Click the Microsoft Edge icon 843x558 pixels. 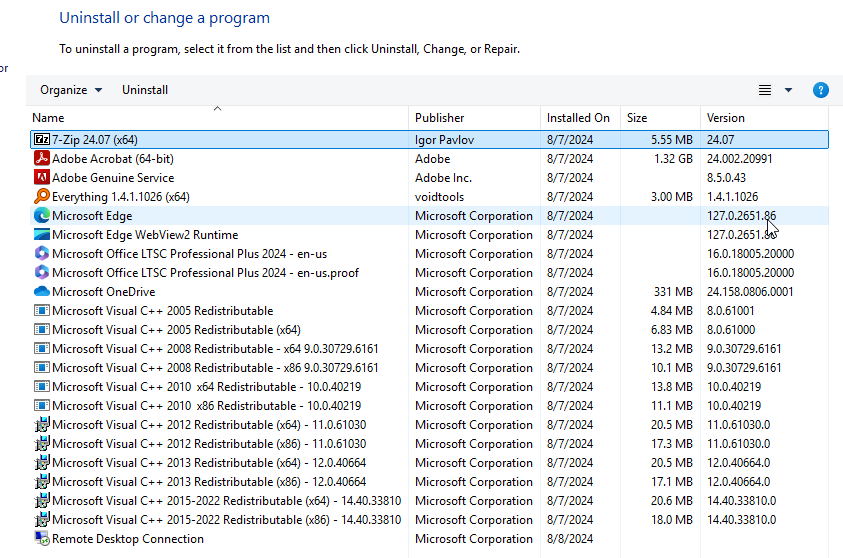(x=42, y=216)
